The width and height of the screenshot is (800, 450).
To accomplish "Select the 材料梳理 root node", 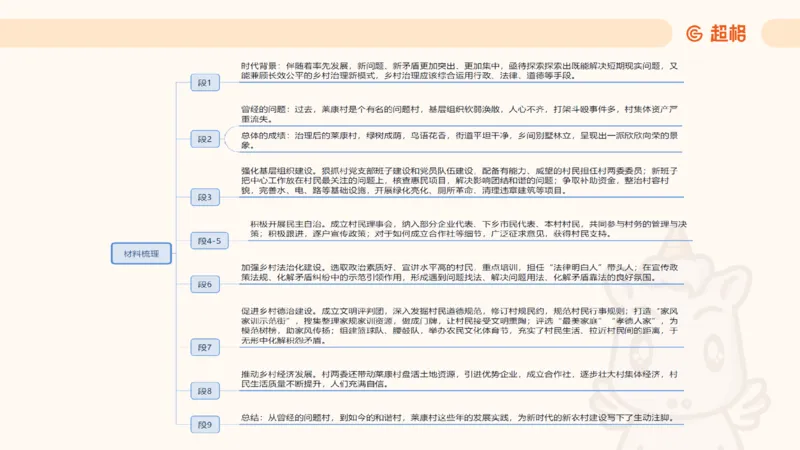I will pyautogui.click(x=141, y=254).
